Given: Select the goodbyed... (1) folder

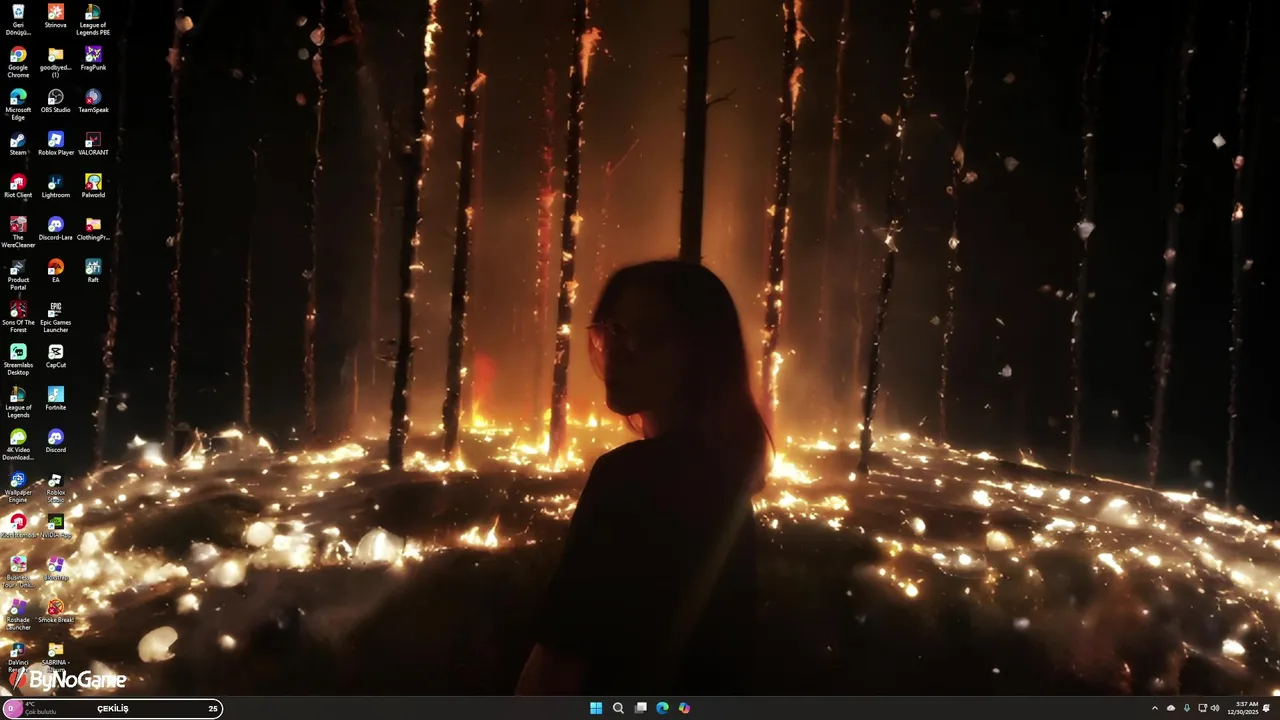Looking at the screenshot, I should click(56, 62).
